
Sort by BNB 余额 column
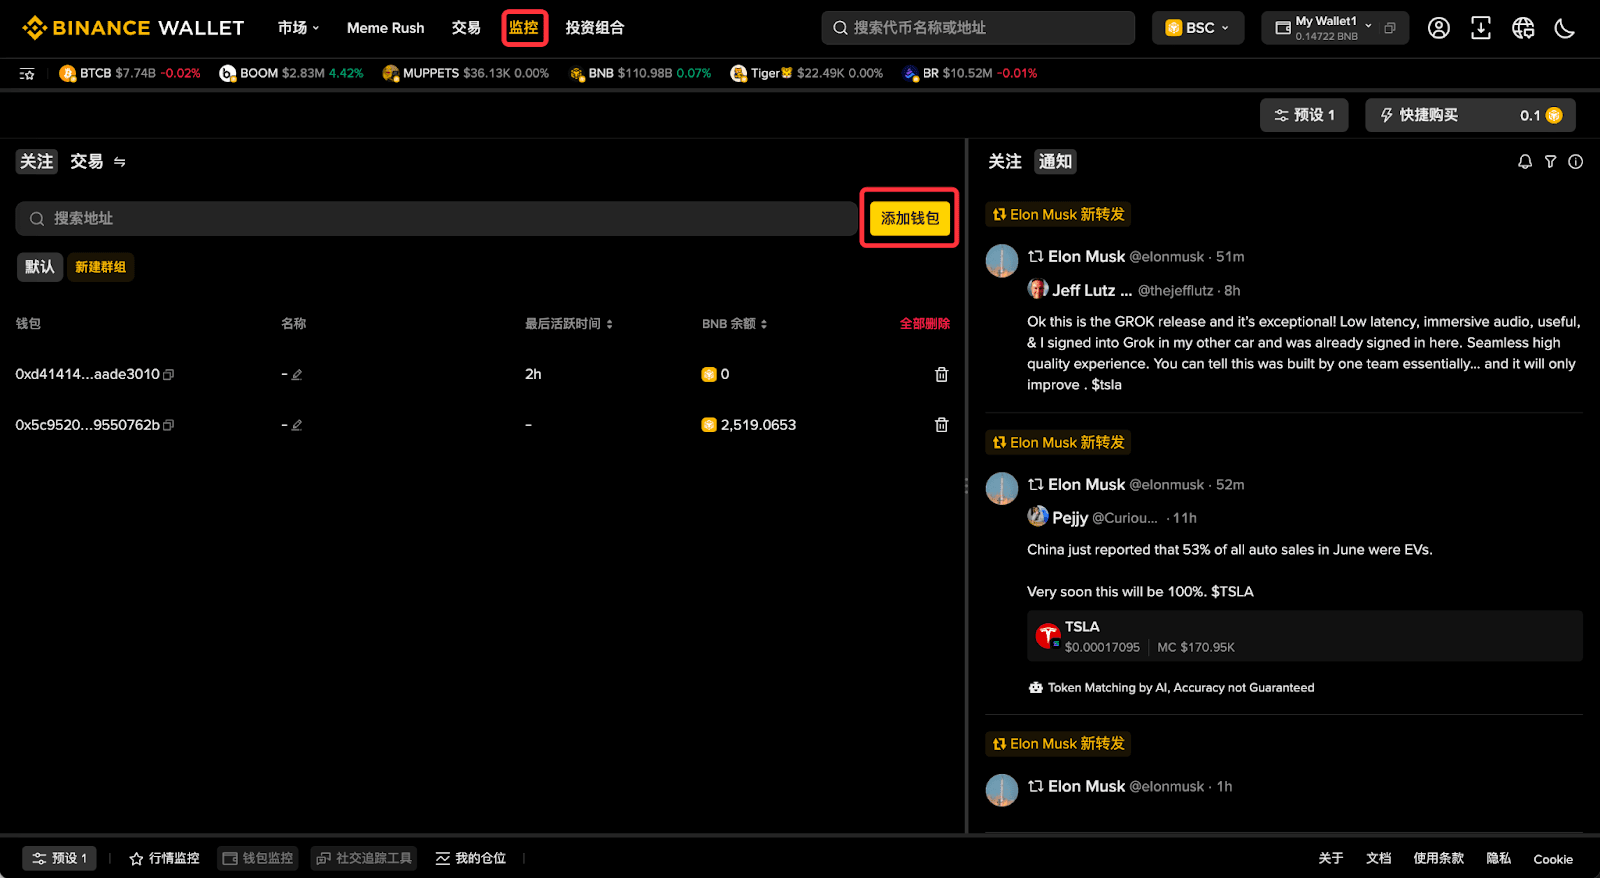pos(735,324)
